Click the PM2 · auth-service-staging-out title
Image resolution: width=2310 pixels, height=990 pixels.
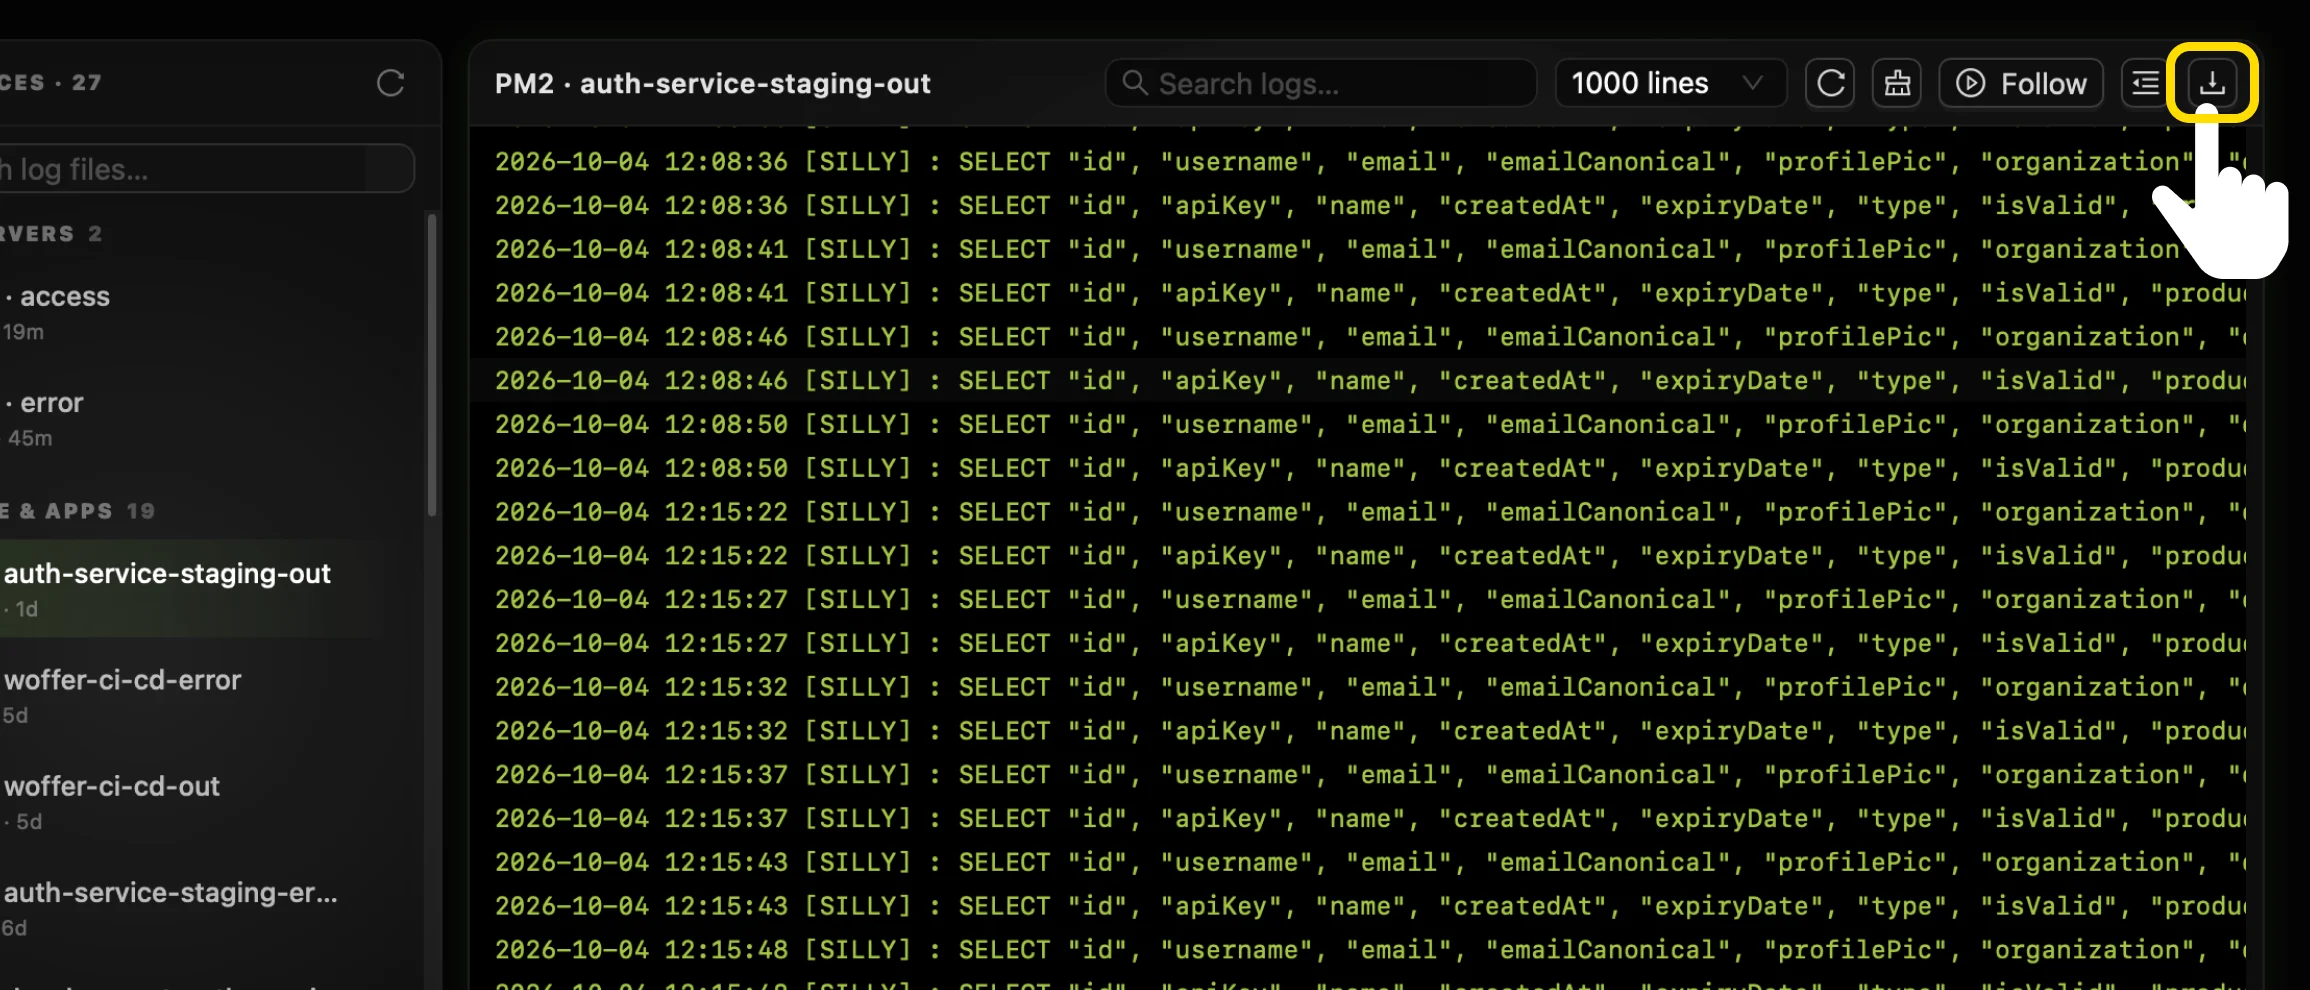pyautogui.click(x=712, y=84)
